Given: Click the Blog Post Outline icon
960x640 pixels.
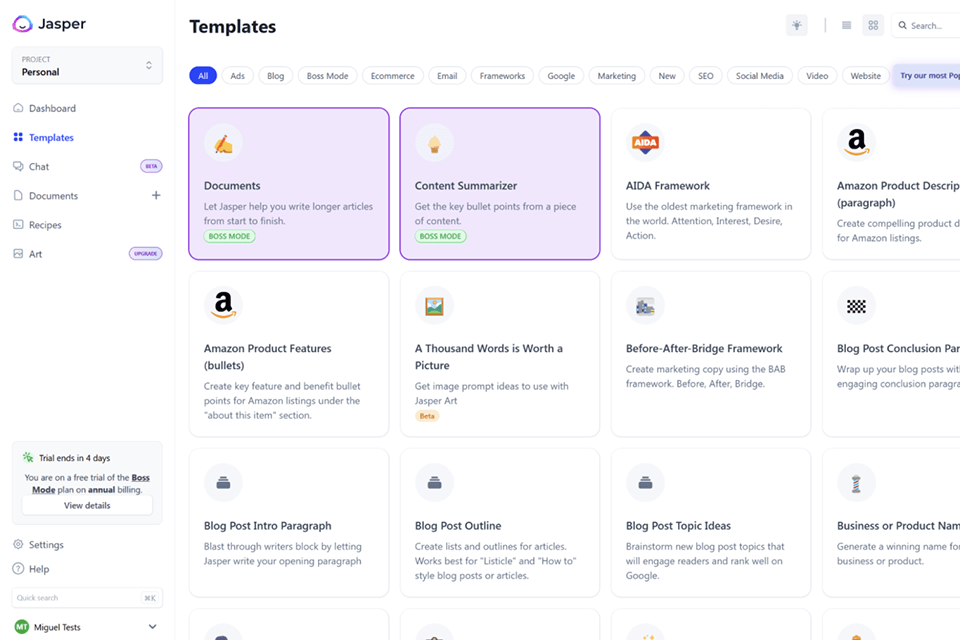Looking at the screenshot, I should [434, 483].
